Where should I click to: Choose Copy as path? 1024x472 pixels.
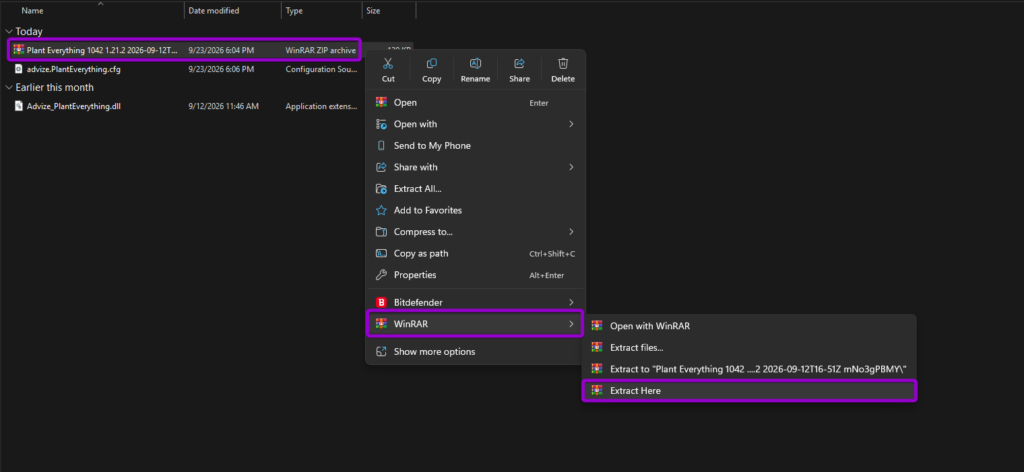click(x=475, y=253)
